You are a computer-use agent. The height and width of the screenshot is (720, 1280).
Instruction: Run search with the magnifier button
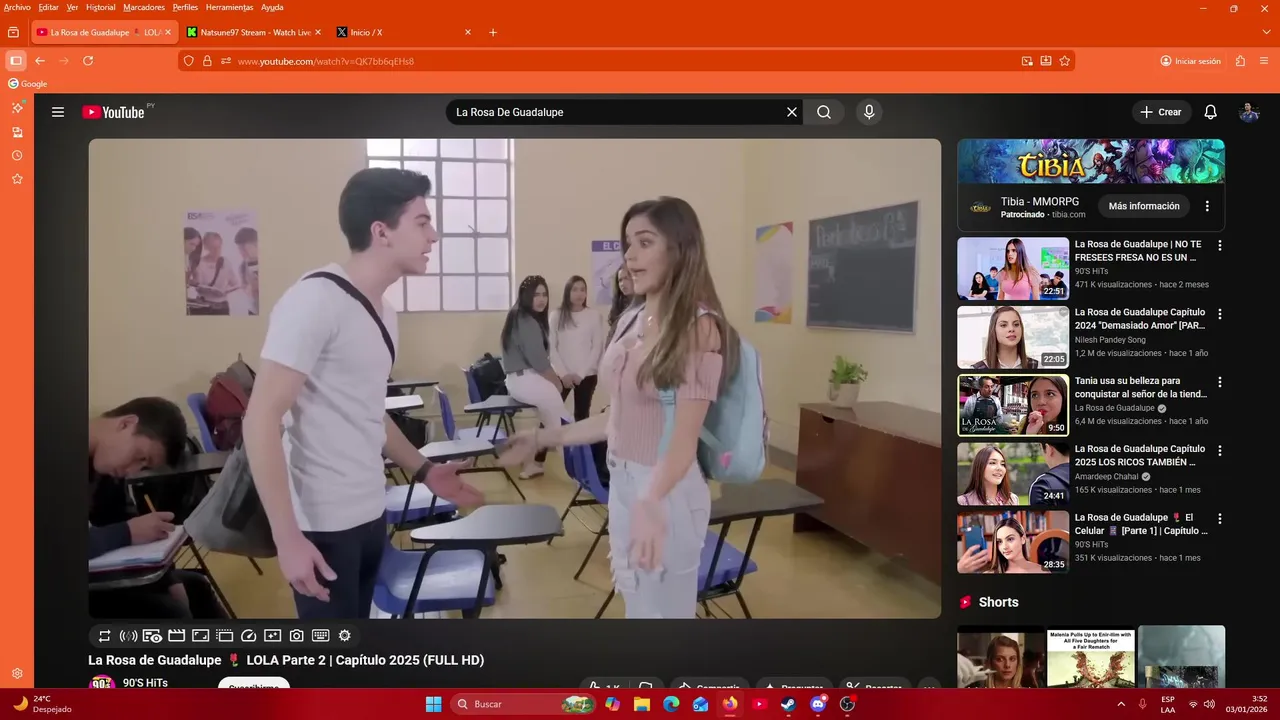[x=824, y=112]
